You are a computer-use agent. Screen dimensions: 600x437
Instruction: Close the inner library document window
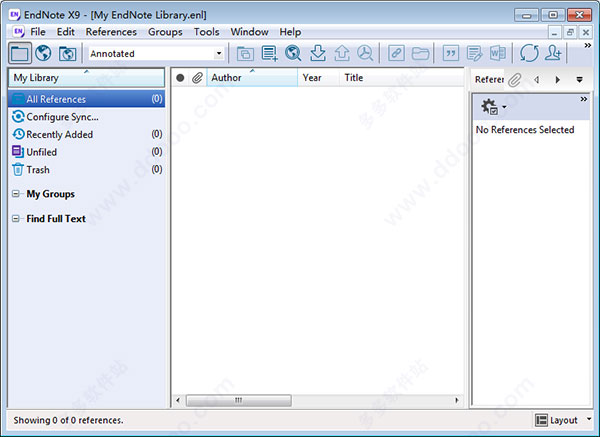(x=585, y=33)
